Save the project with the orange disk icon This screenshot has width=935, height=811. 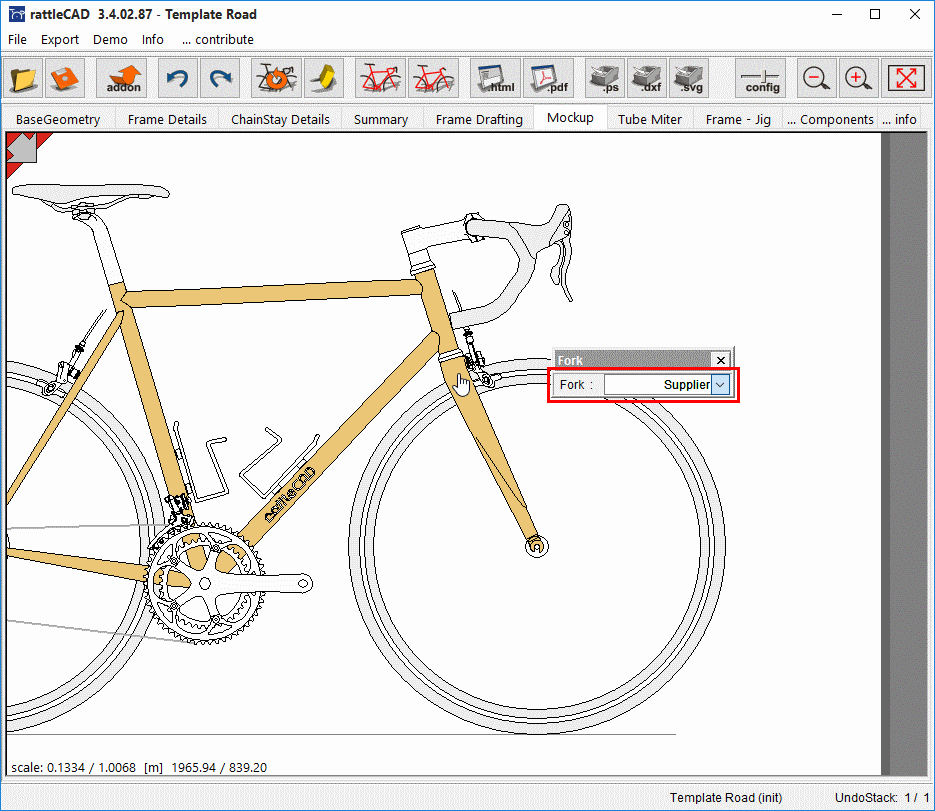(64, 78)
